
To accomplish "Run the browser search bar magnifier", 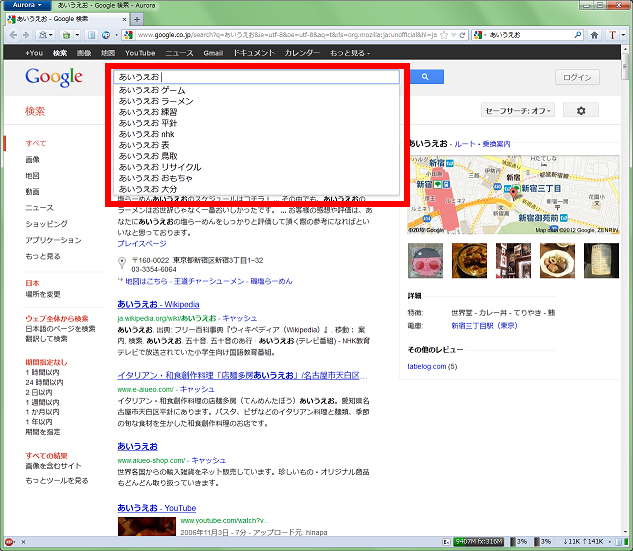I will (x=578, y=35).
